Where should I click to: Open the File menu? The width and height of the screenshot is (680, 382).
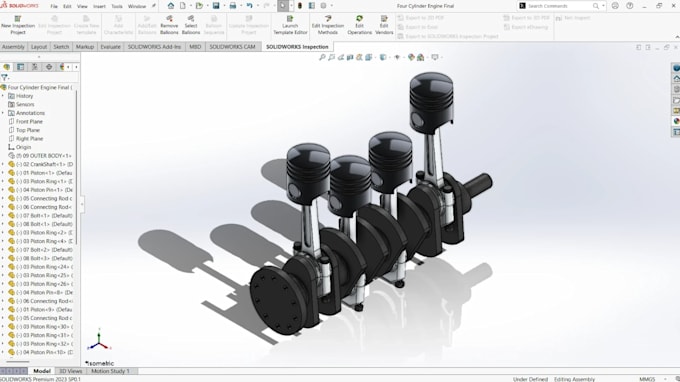[x=54, y=6]
